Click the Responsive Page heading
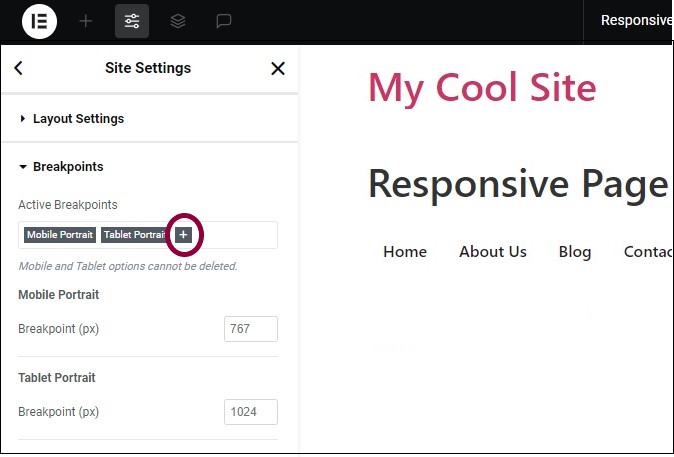 (x=518, y=185)
